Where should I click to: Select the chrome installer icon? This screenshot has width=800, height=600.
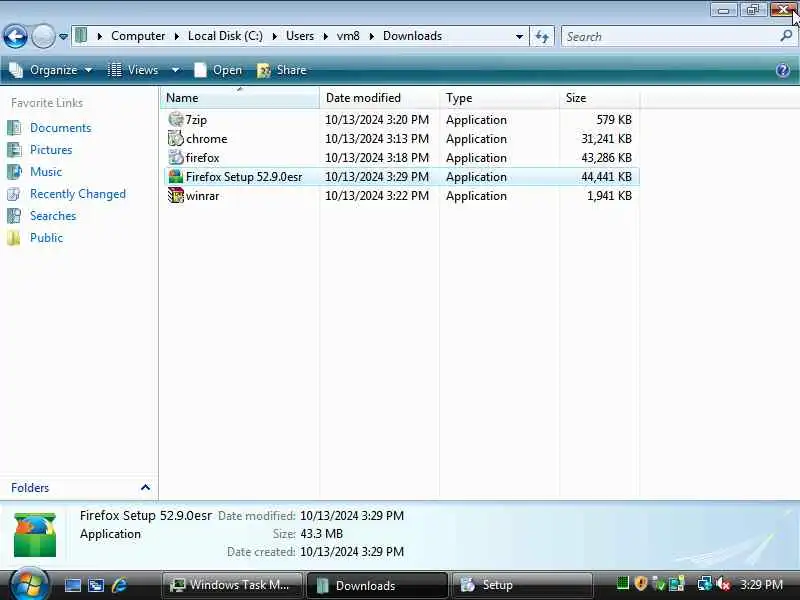176,138
